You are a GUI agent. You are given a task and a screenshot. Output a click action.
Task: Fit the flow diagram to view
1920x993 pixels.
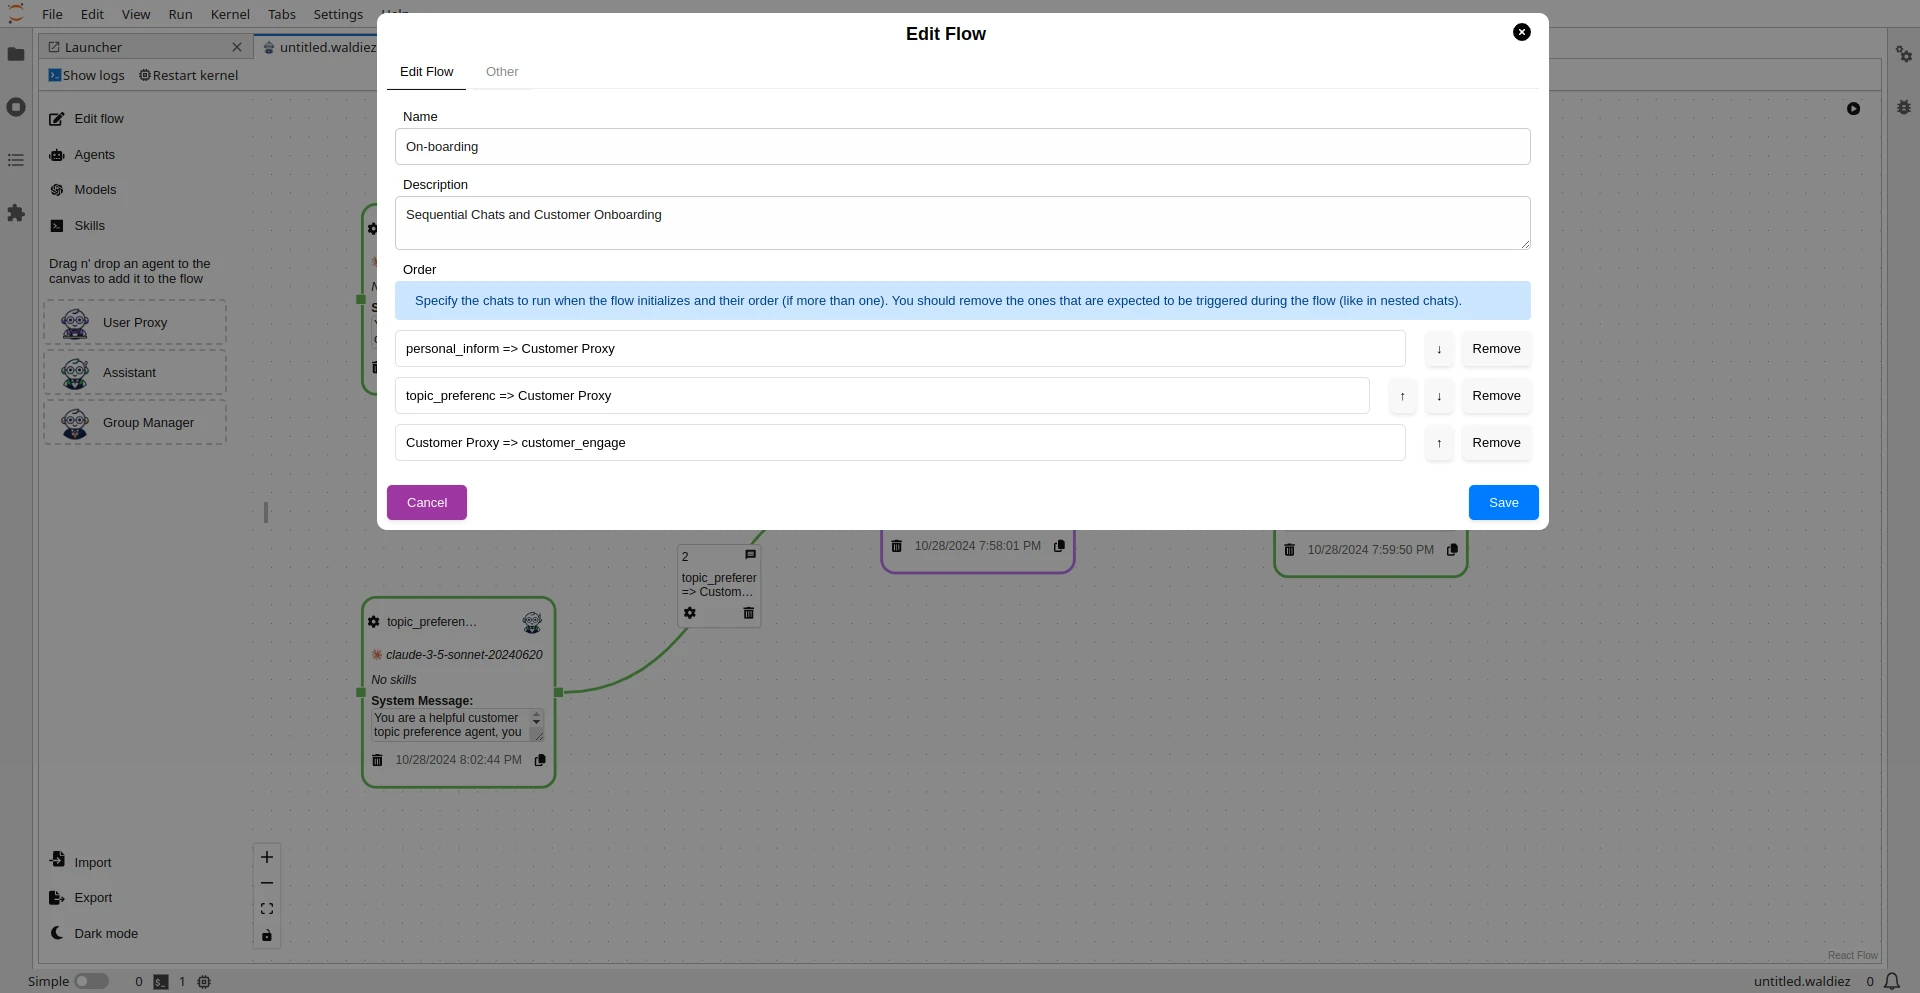[267, 909]
